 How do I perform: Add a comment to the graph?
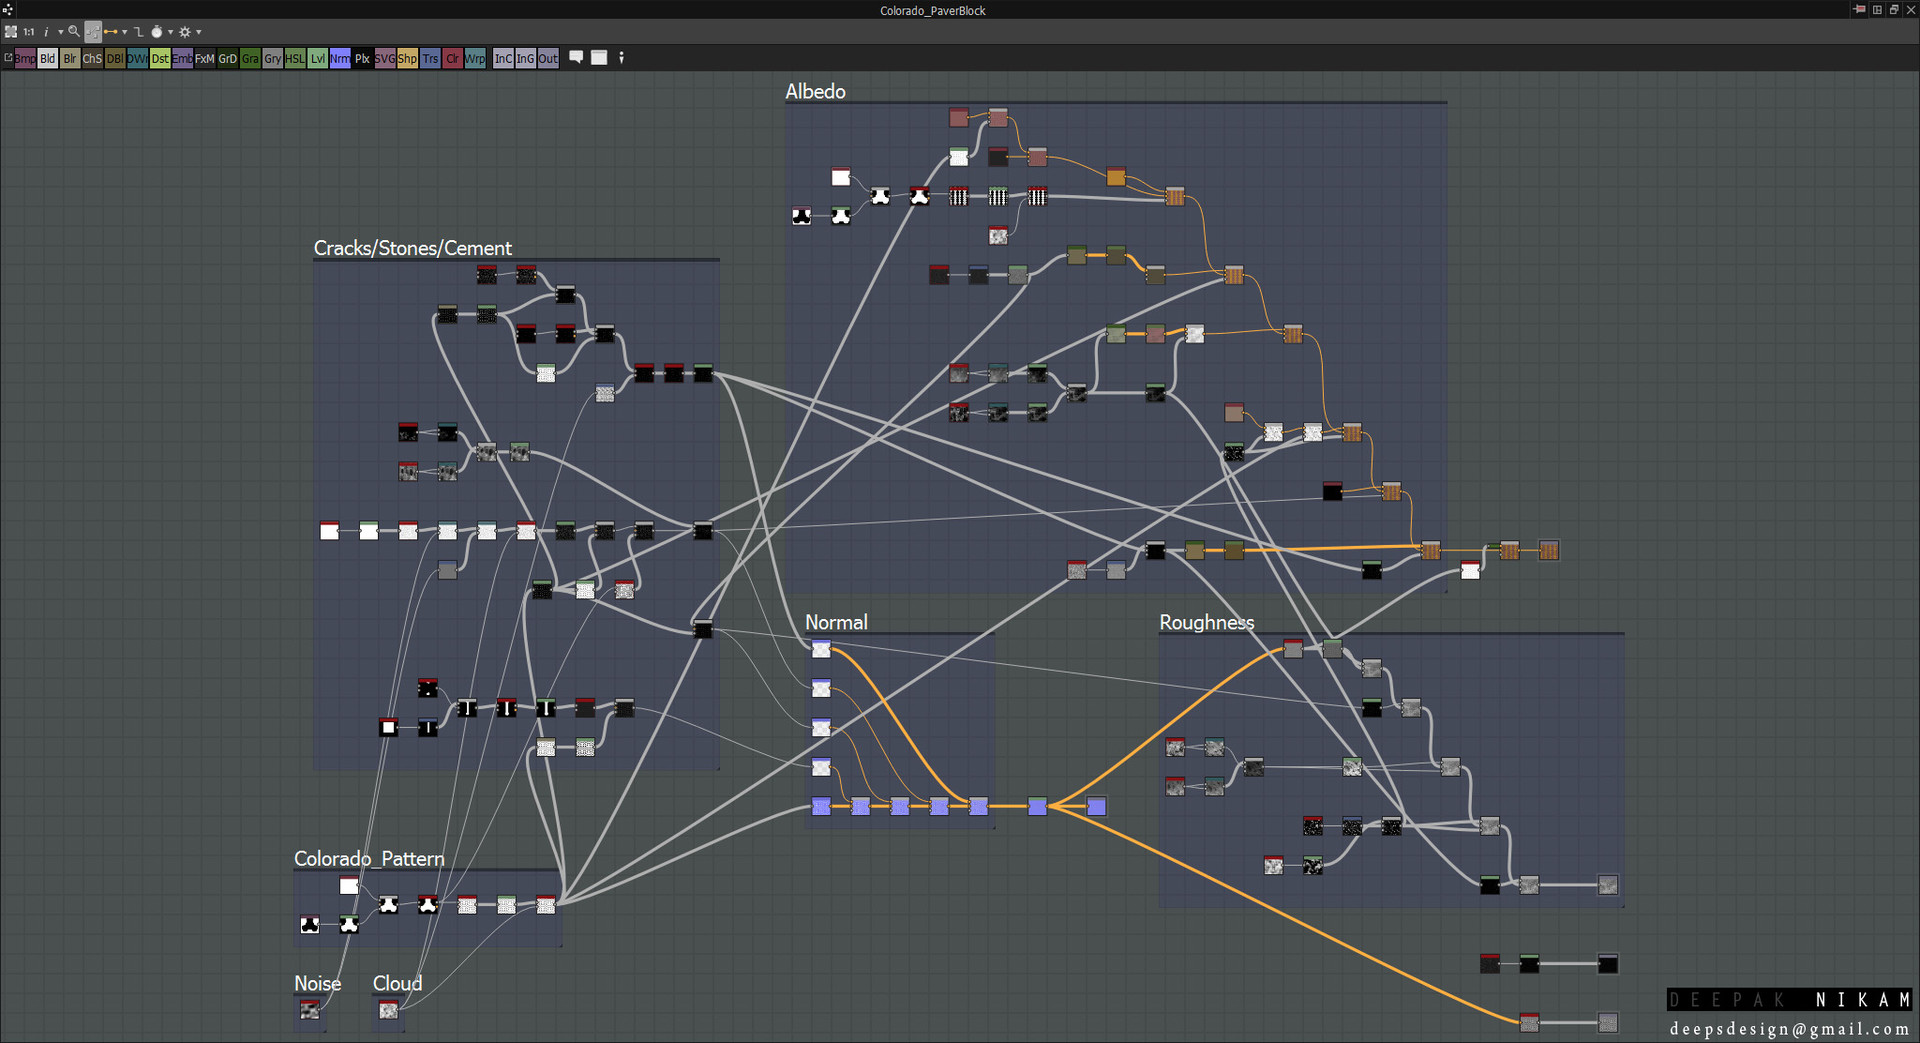576,57
